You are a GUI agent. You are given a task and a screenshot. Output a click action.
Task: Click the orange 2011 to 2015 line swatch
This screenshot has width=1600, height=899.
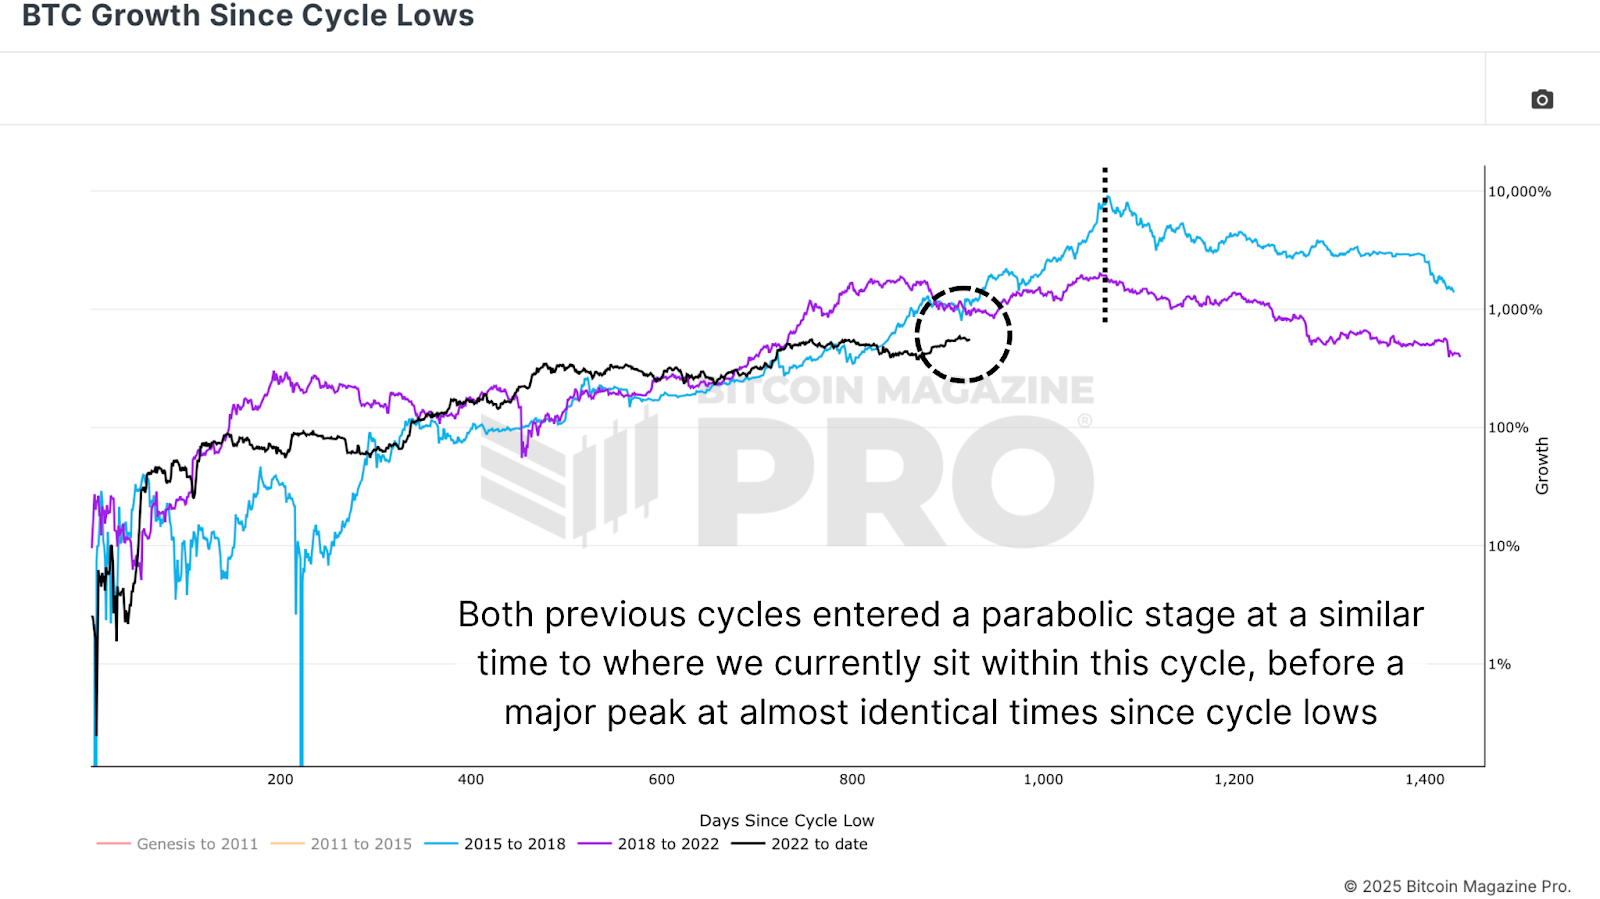click(287, 844)
